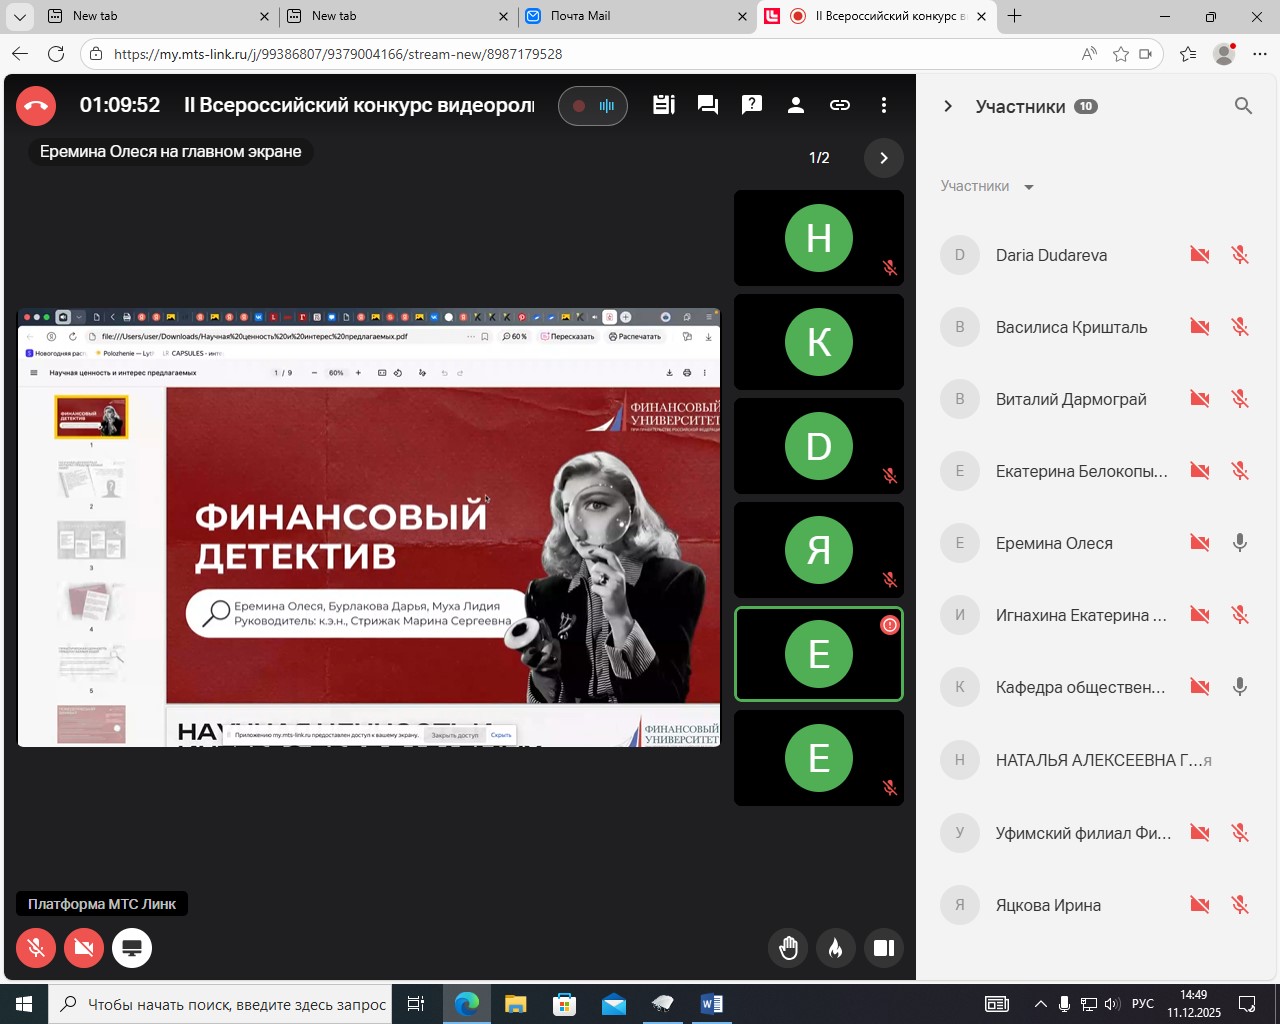Image resolution: width=1280 pixels, height=1024 pixels.
Task: Click the red hang up call button
Action: tap(36, 106)
